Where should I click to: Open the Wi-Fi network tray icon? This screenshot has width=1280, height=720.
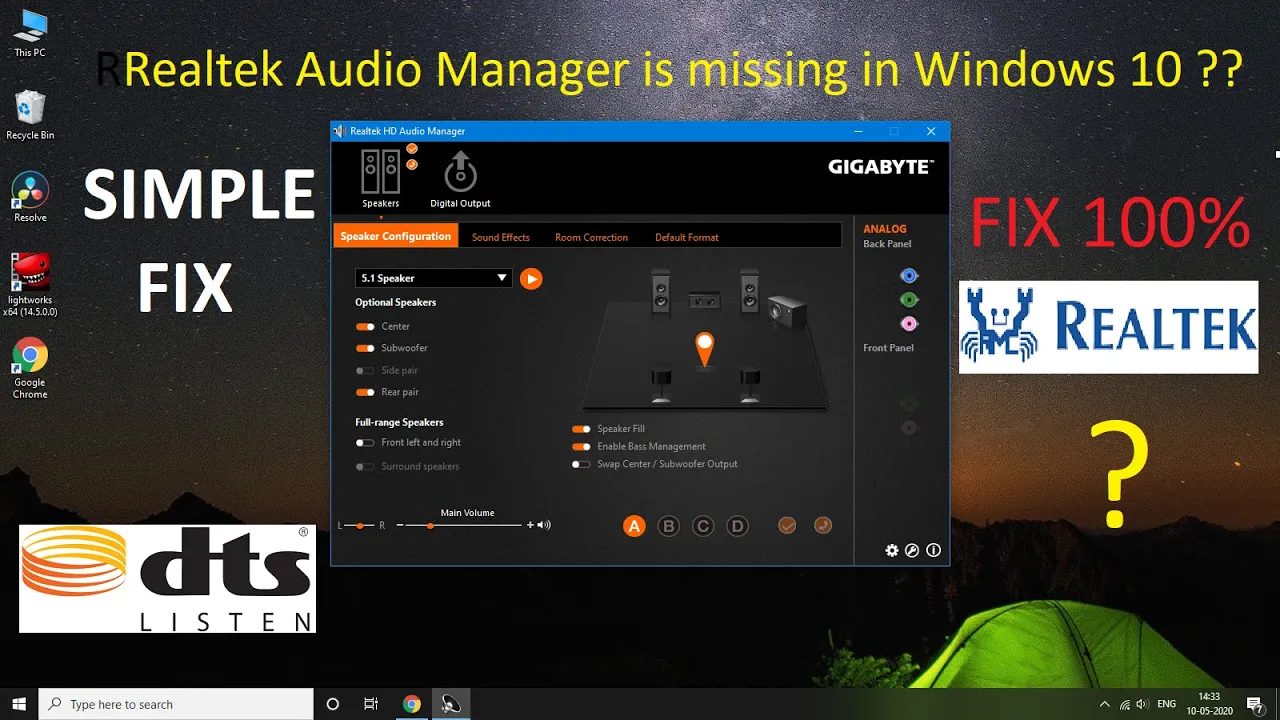tap(1125, 704)
